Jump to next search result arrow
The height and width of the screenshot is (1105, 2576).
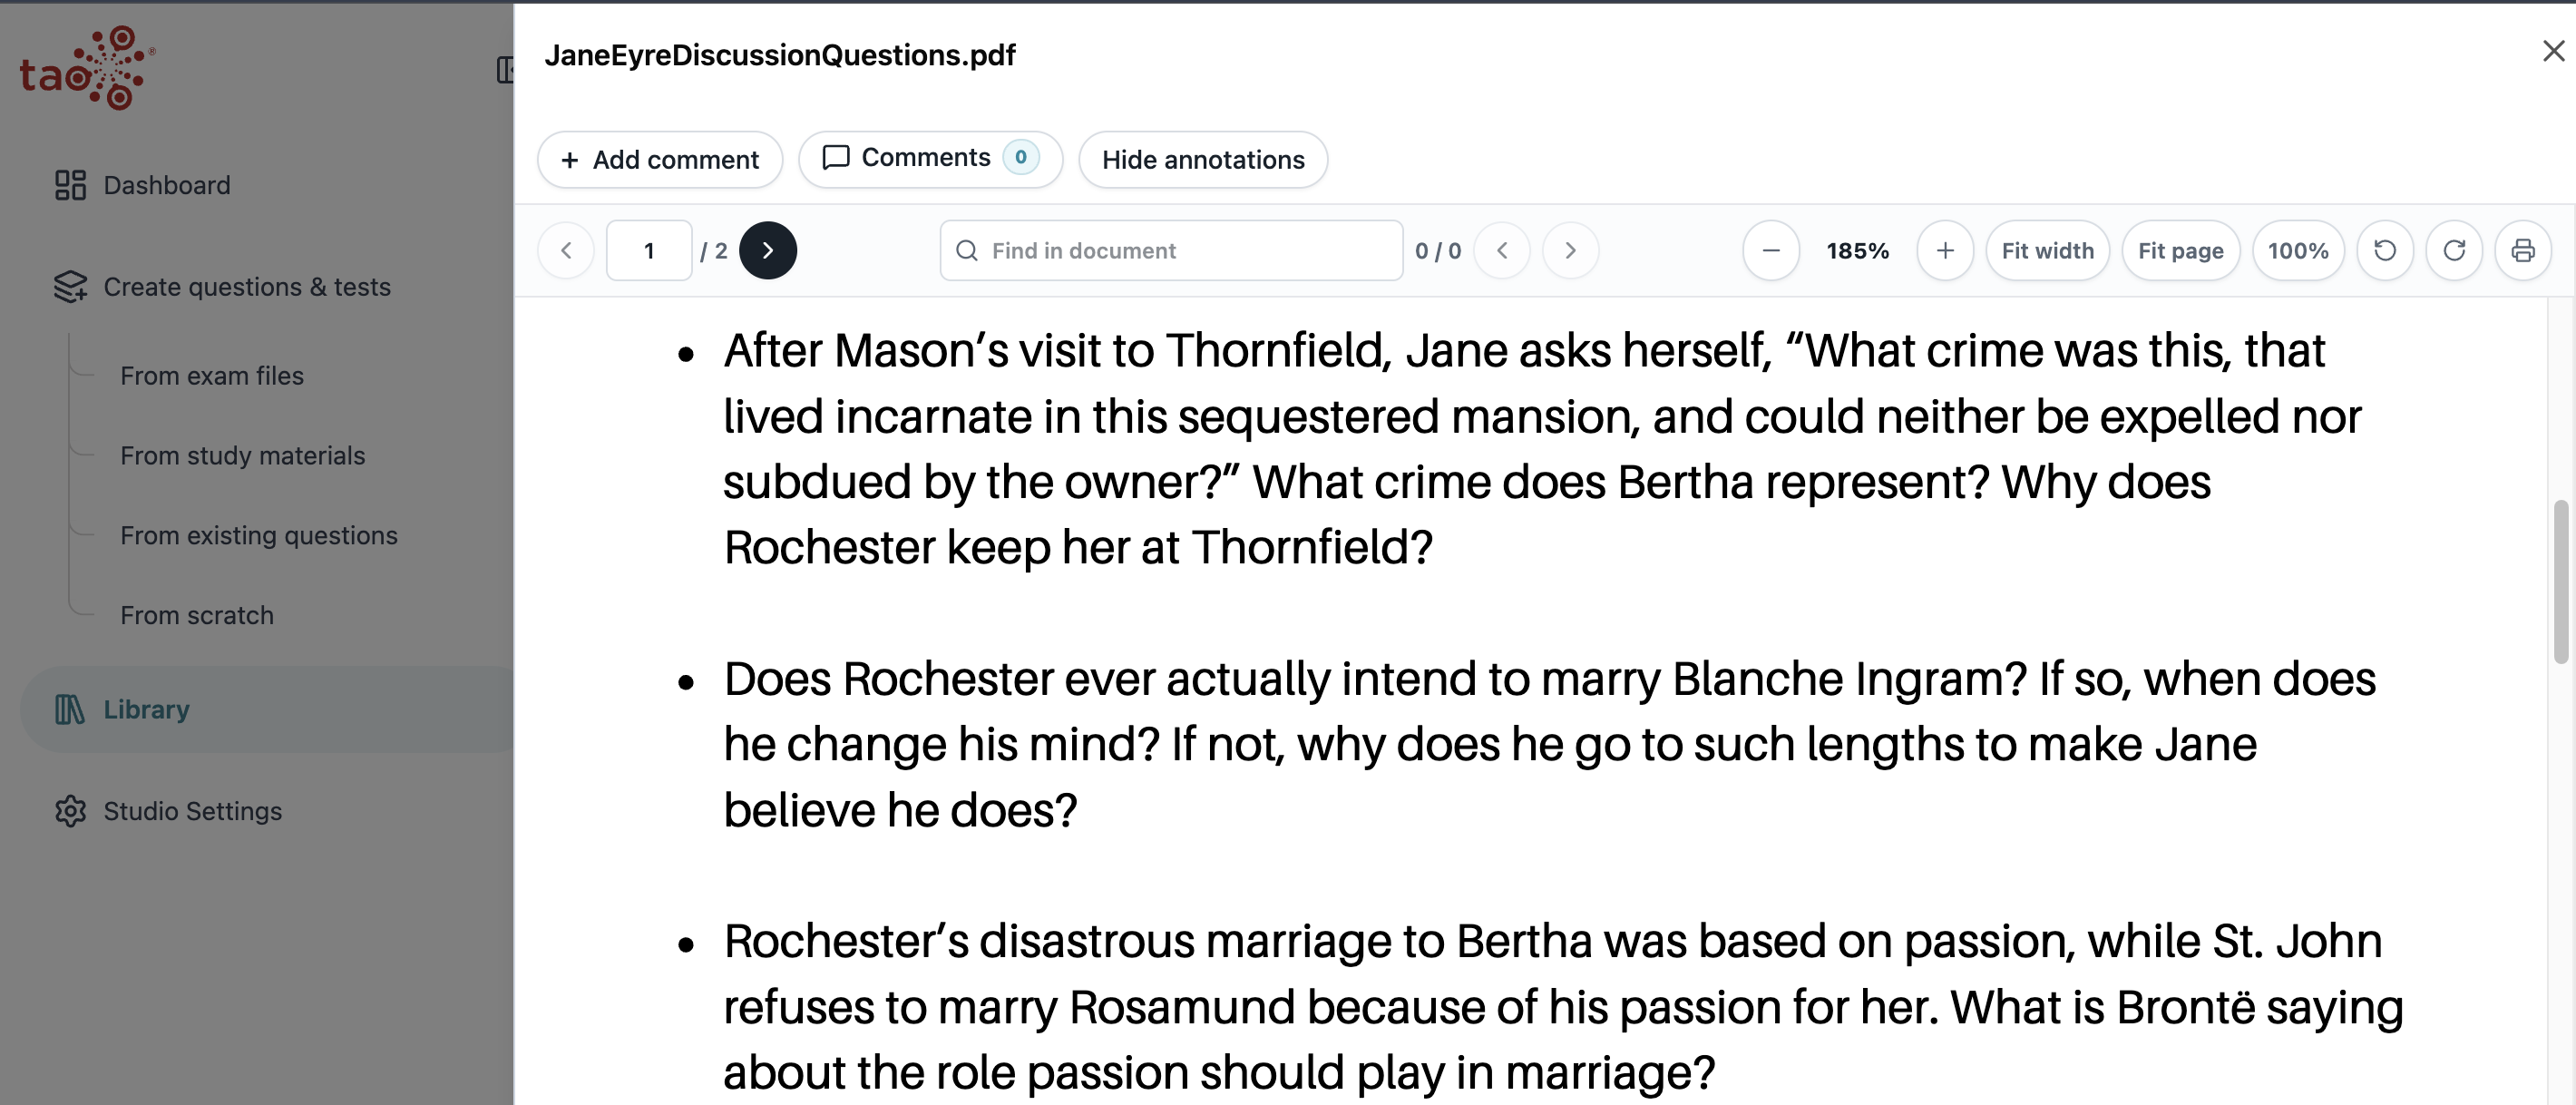coord(1570,250)
